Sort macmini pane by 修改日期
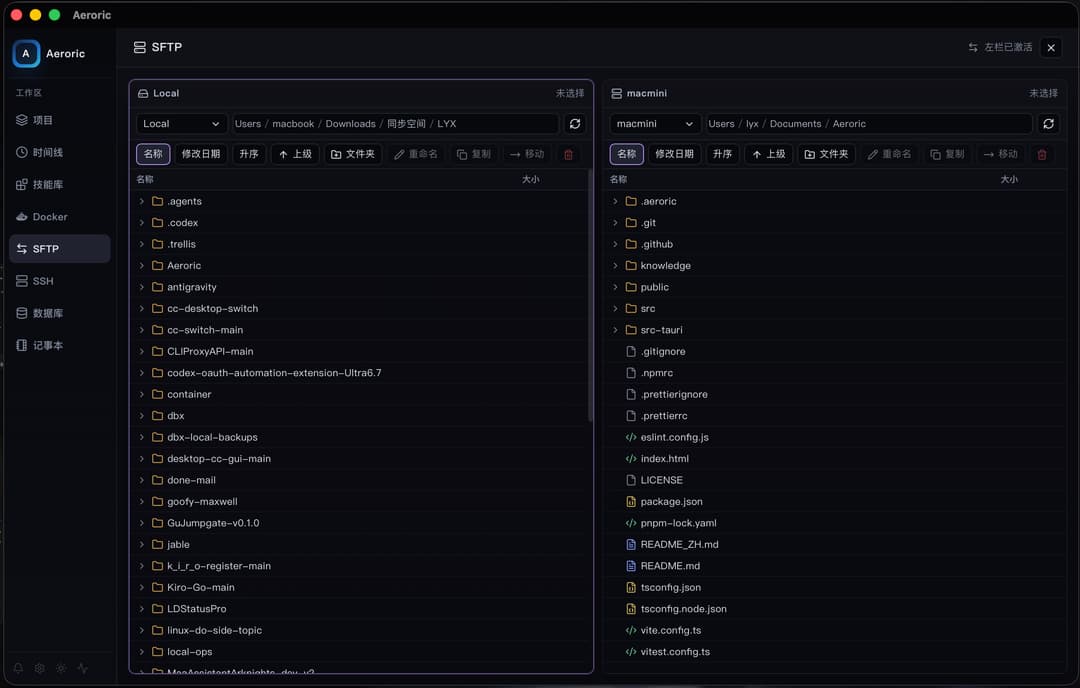Image resolution: width=1080 pixels, height=688 pixels. click(x=674, y=154)
